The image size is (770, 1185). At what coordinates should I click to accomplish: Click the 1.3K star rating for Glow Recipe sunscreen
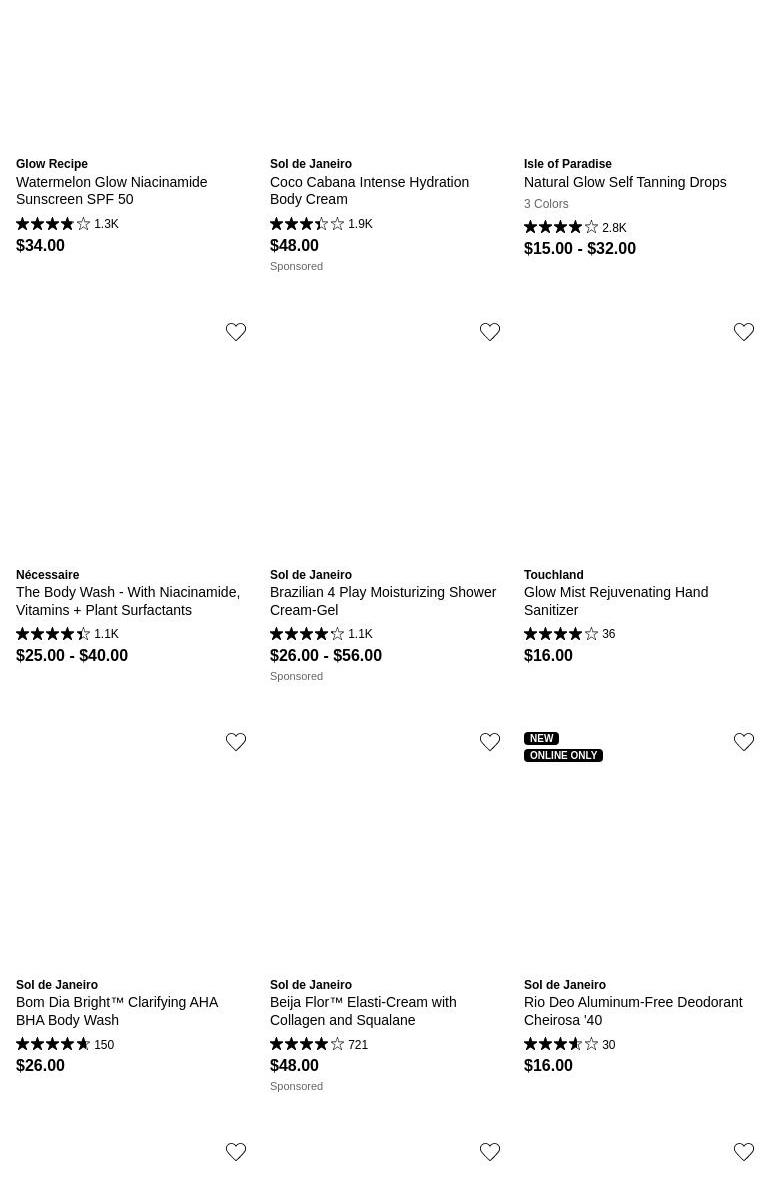point(67,224)
